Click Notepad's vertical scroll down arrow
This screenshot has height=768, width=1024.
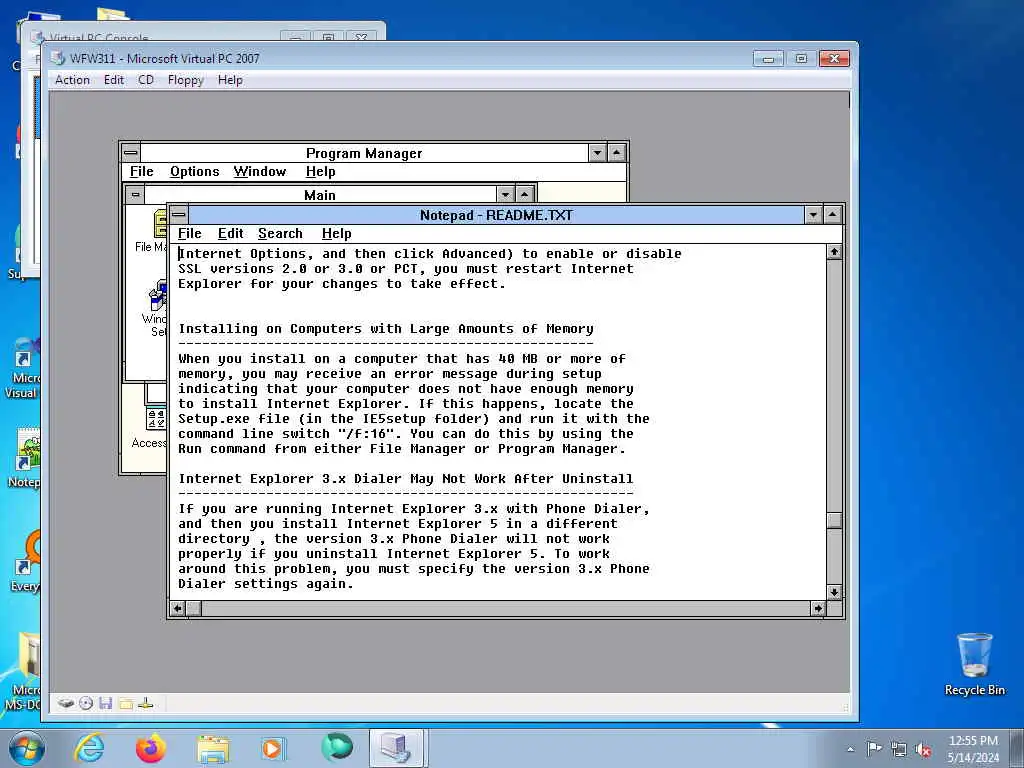click(834, 592)
